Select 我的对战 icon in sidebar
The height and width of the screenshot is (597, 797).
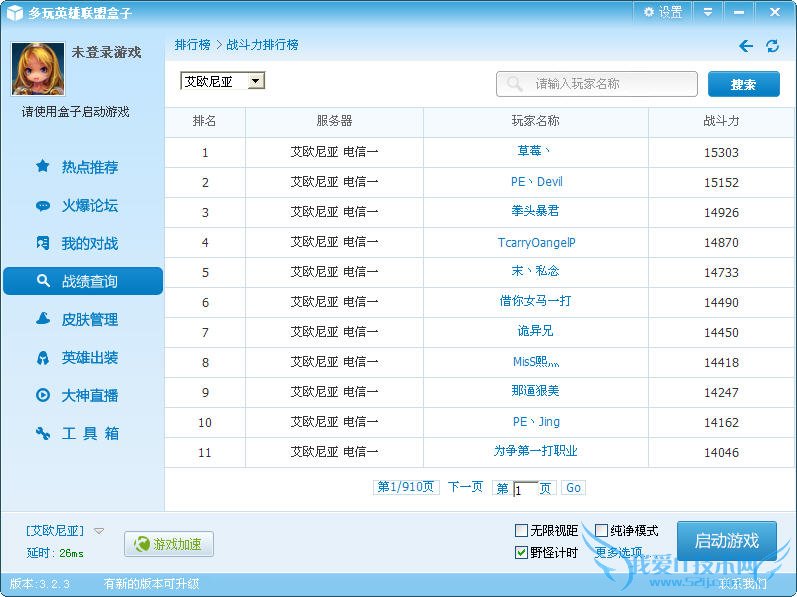pyautogui.click(x=43, y=243)
